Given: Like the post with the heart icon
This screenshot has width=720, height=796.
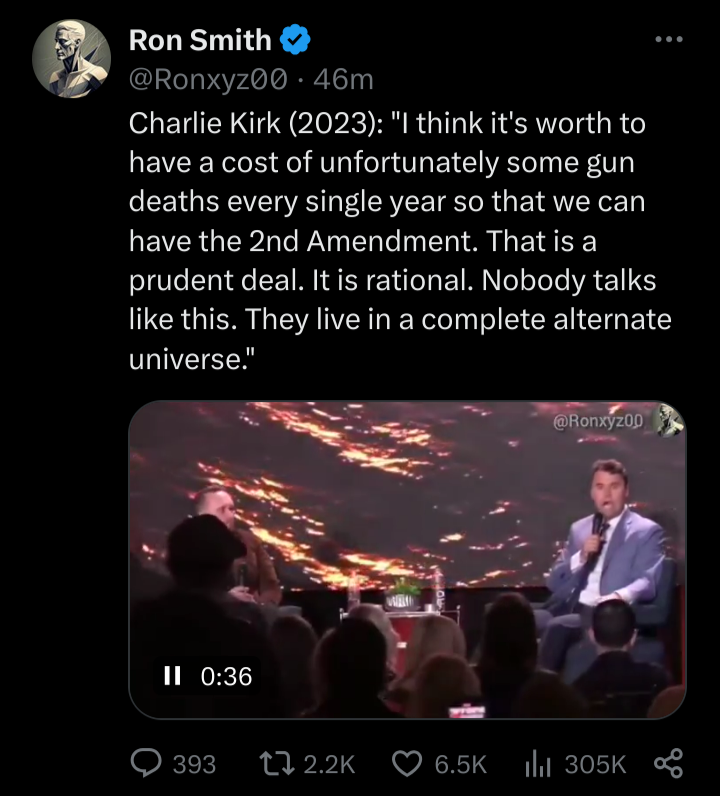Looking at the screenshot, I should click(x=406, y=764).
